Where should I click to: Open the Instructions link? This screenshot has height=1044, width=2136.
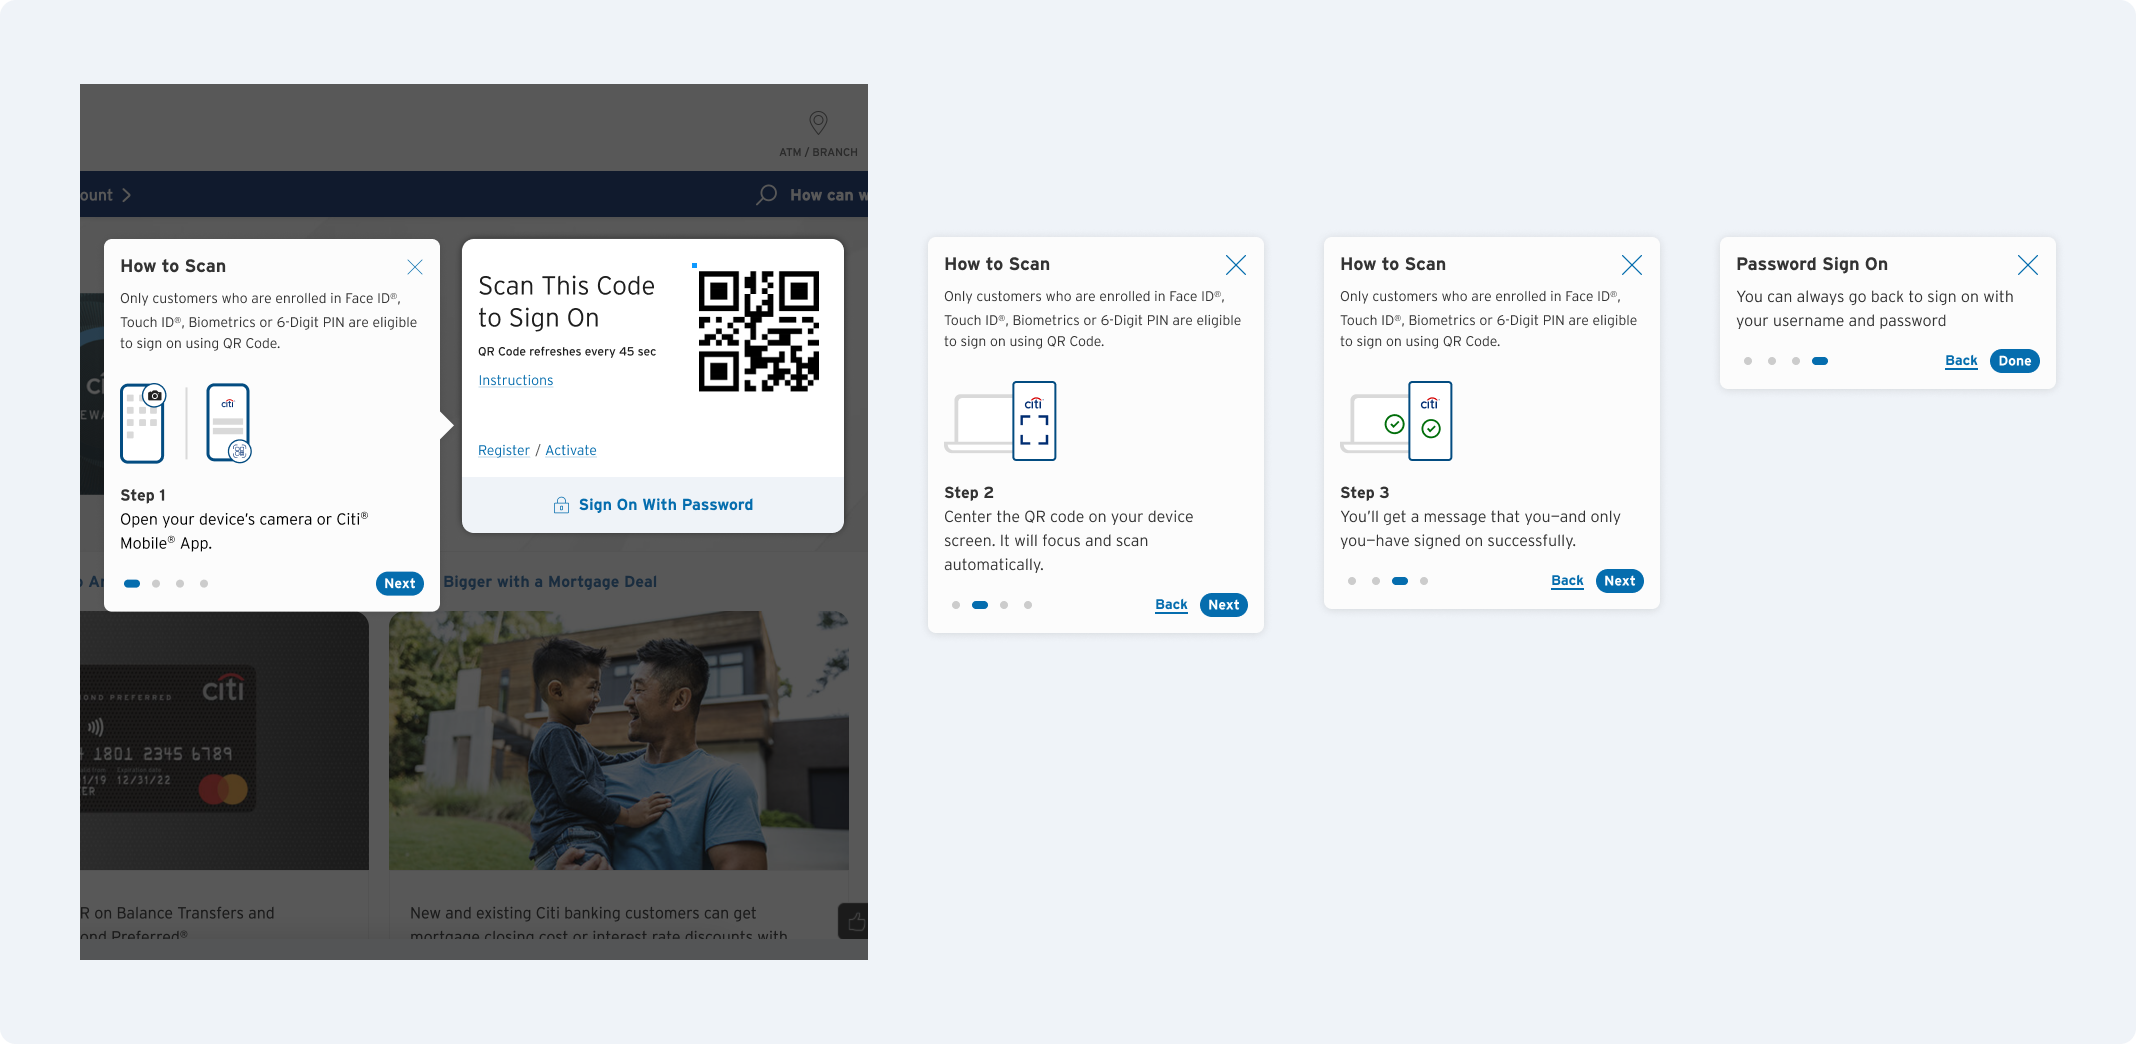coord(516,381)
